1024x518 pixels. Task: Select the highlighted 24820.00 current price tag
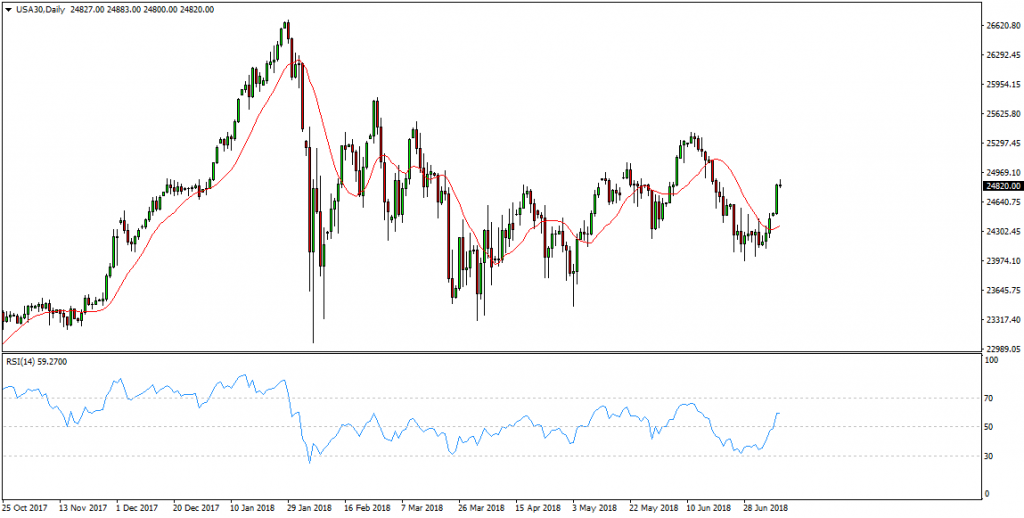[1002, 186]
